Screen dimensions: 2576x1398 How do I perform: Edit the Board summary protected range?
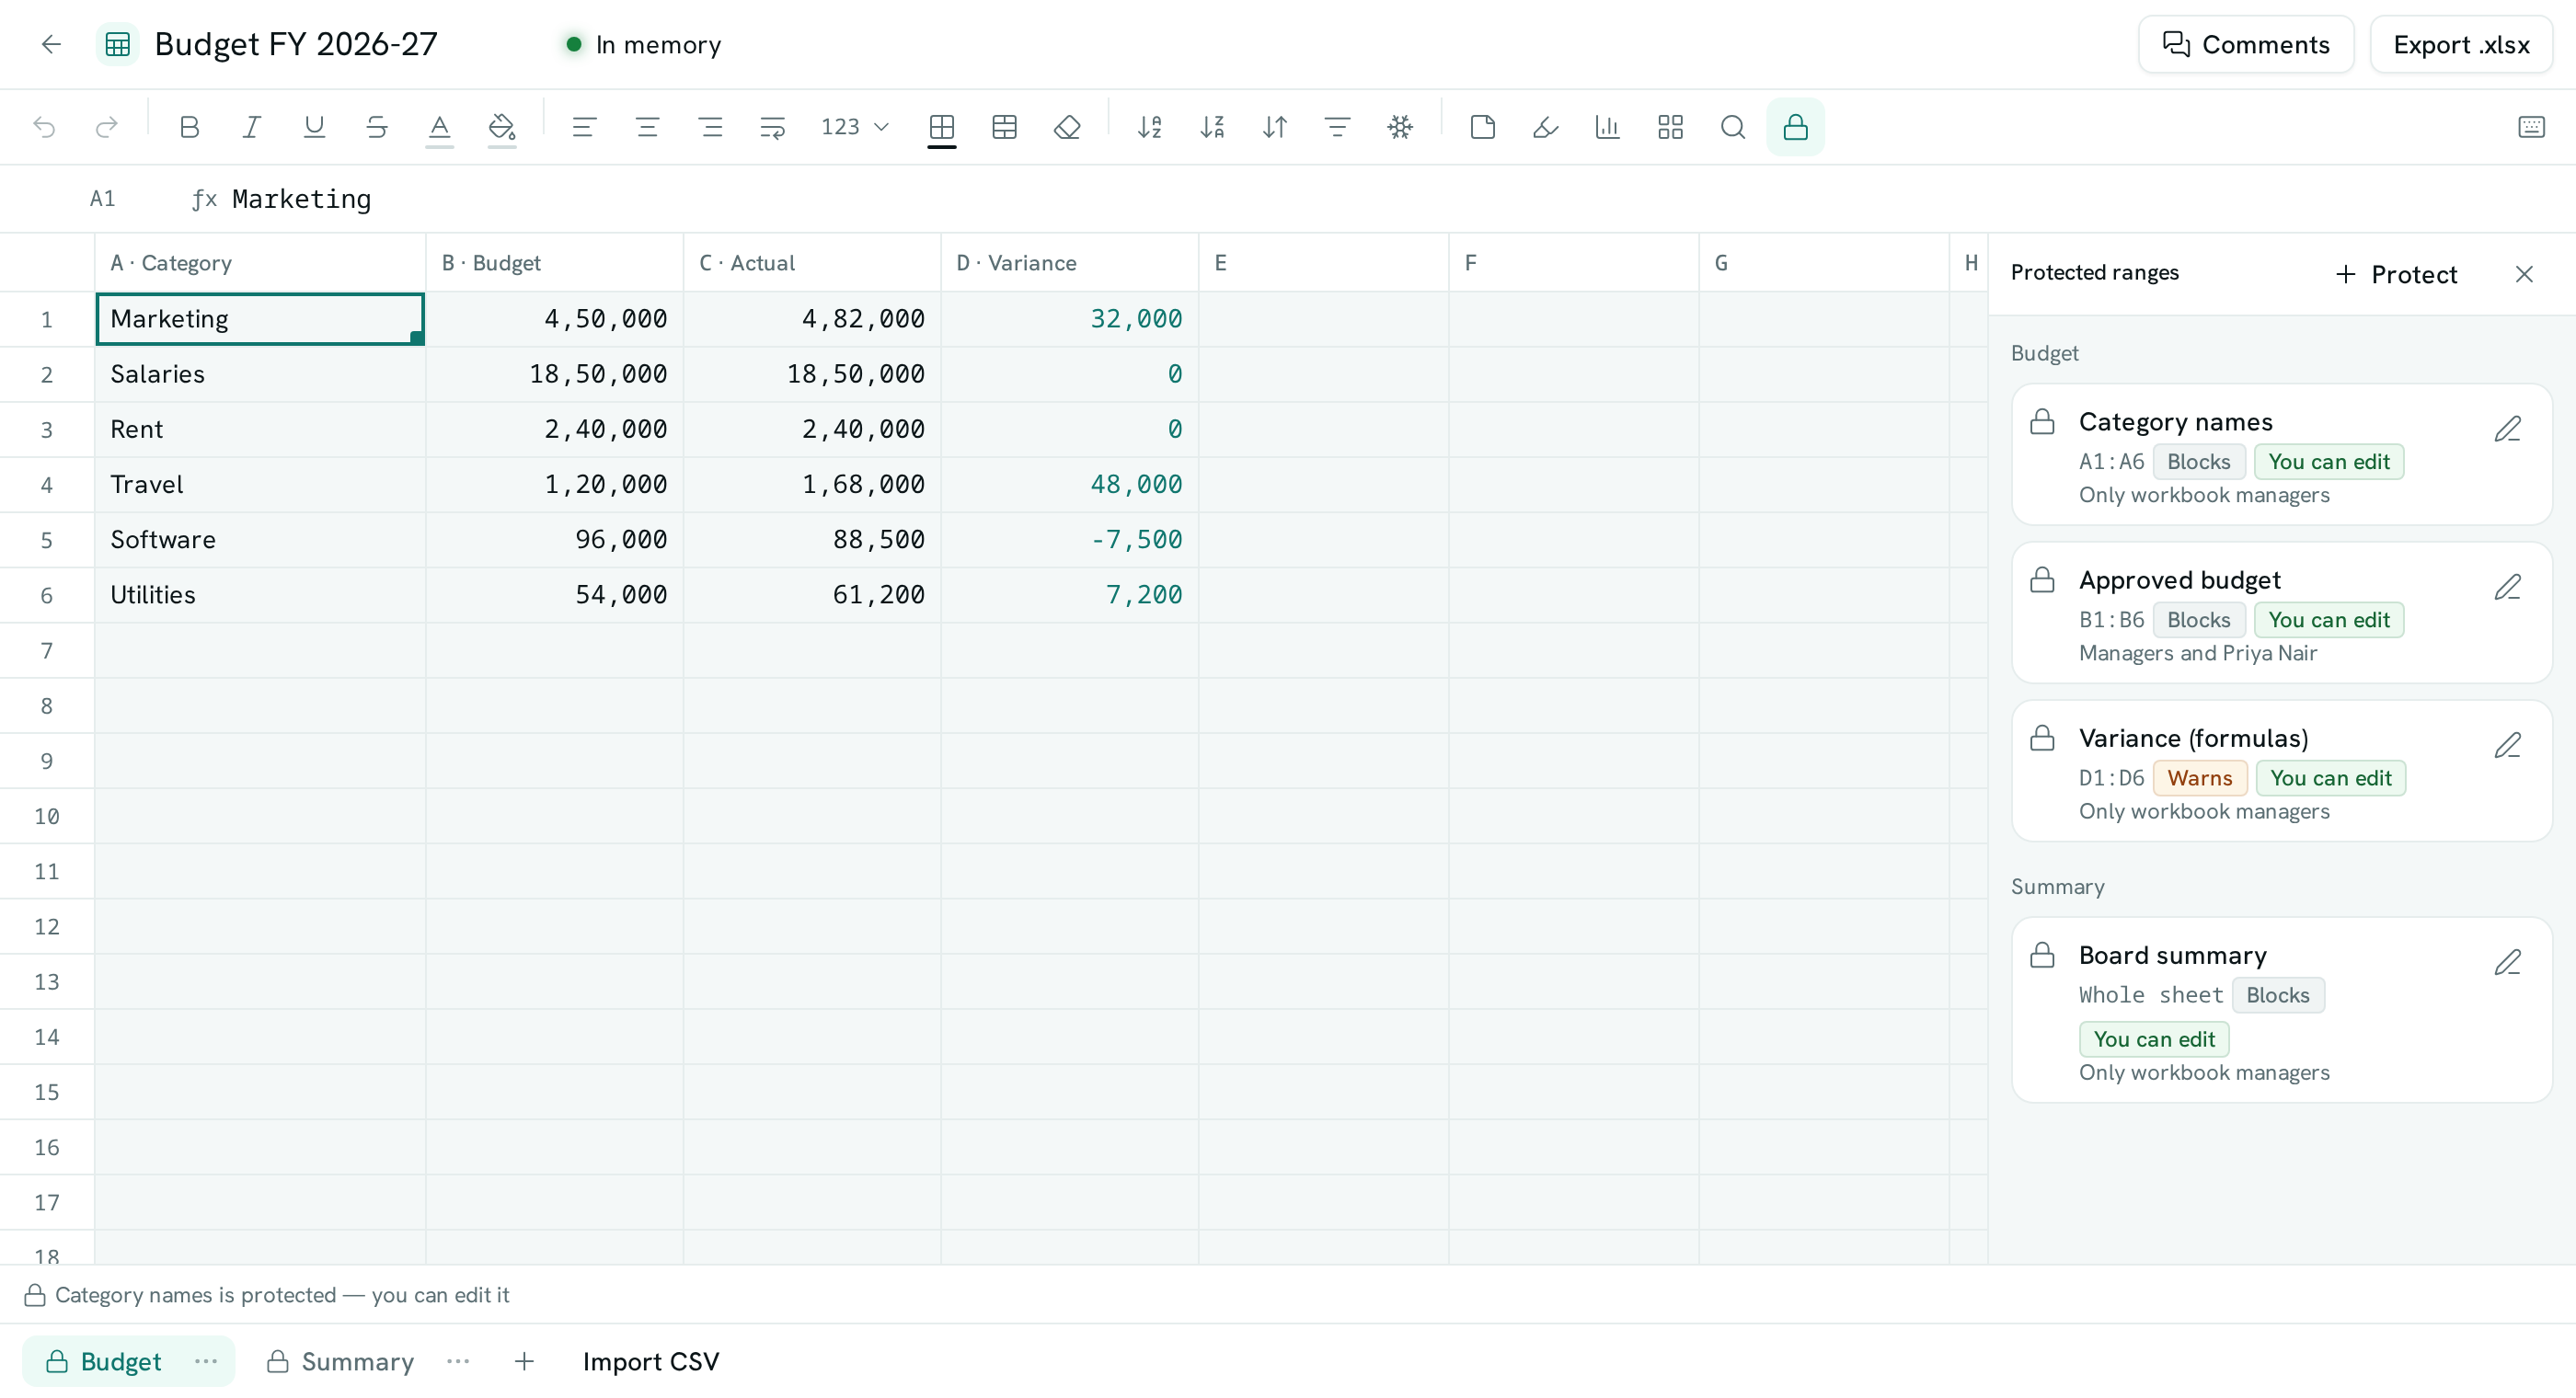pyautogui.click(x=2507, y=962)
